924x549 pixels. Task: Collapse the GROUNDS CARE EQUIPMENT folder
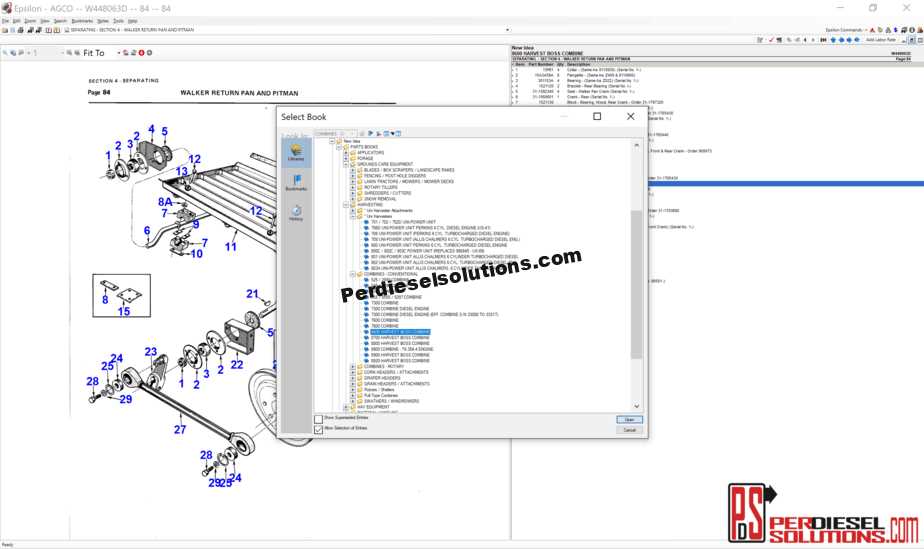click(346, 164)
